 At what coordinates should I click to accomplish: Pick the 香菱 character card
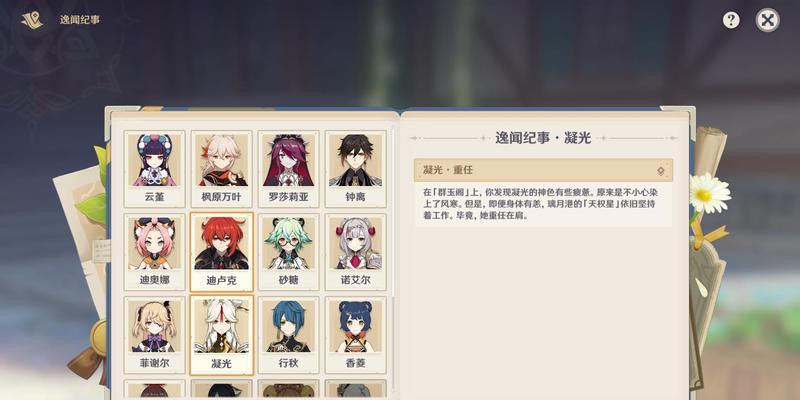pyautogui.click(x=355, y=335)
